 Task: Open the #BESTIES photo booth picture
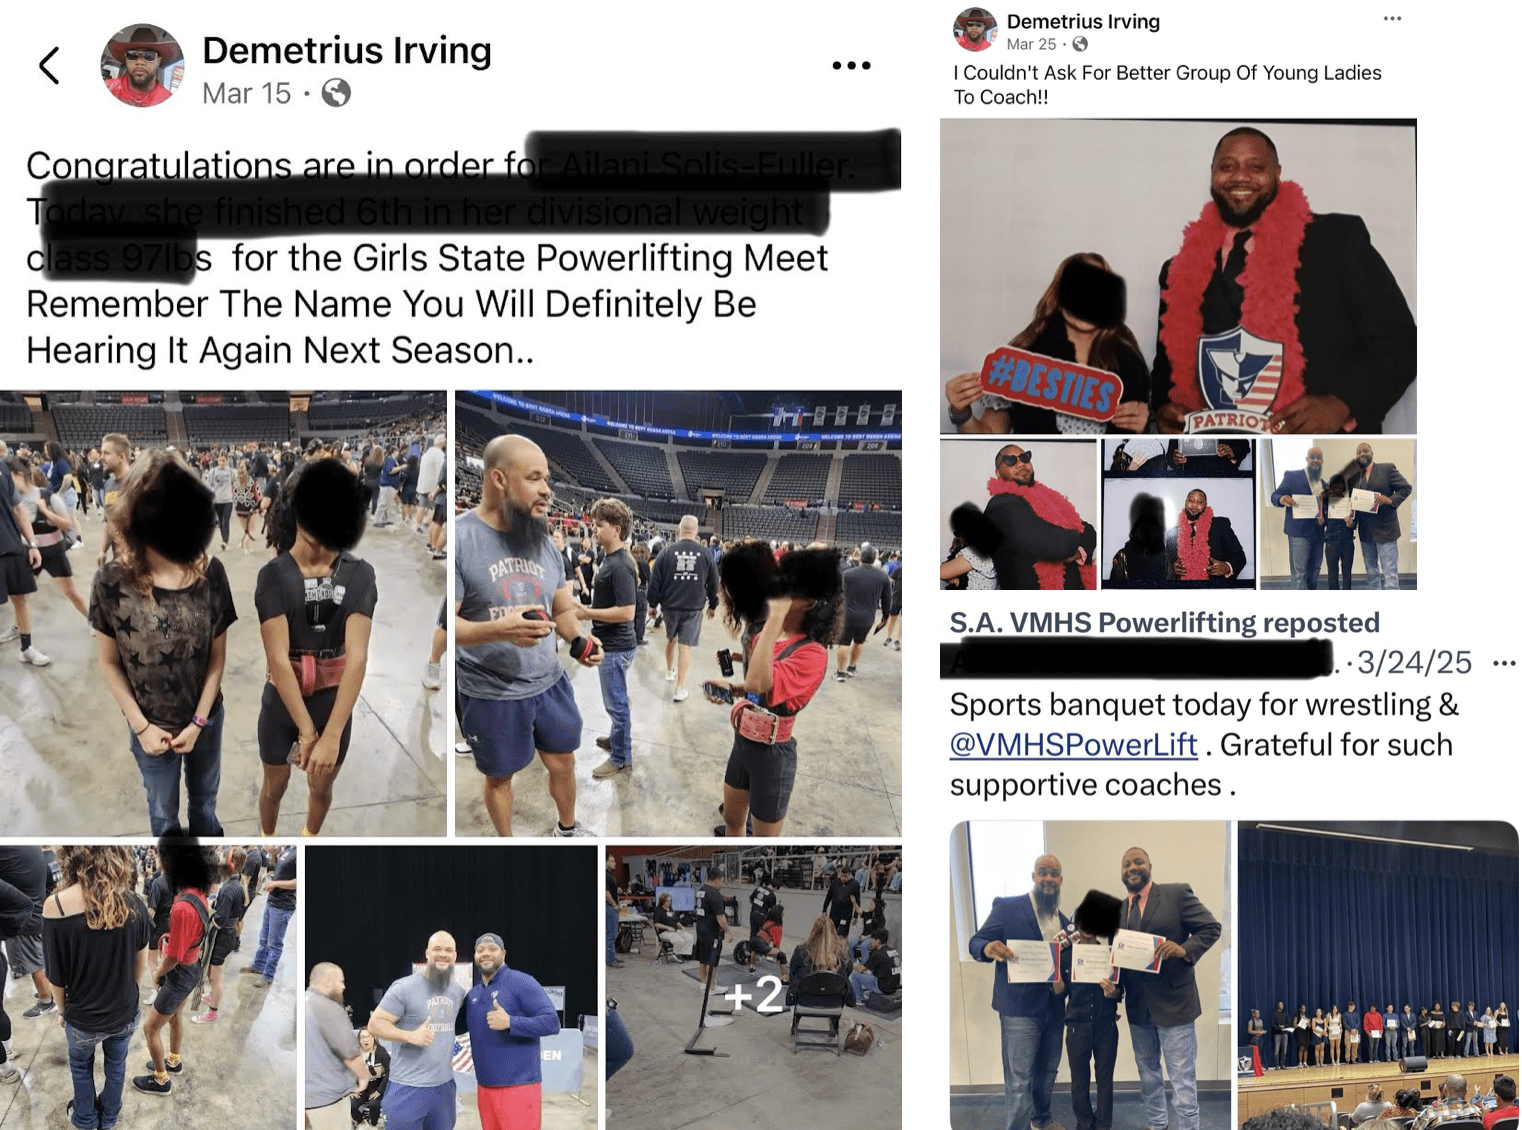click(1178, 276)
